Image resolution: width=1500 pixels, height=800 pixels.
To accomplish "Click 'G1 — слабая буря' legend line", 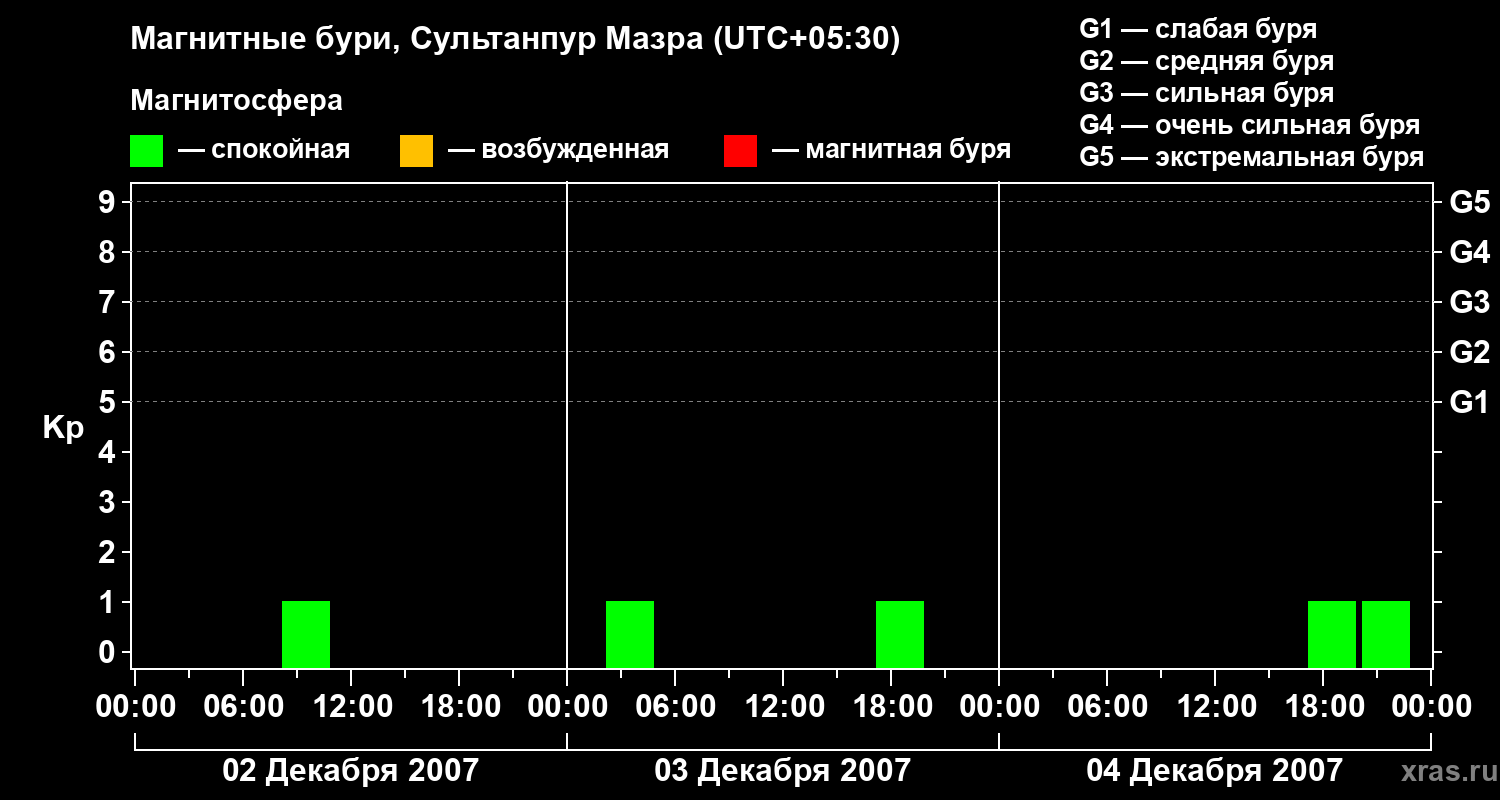I will coord(1198,29).
